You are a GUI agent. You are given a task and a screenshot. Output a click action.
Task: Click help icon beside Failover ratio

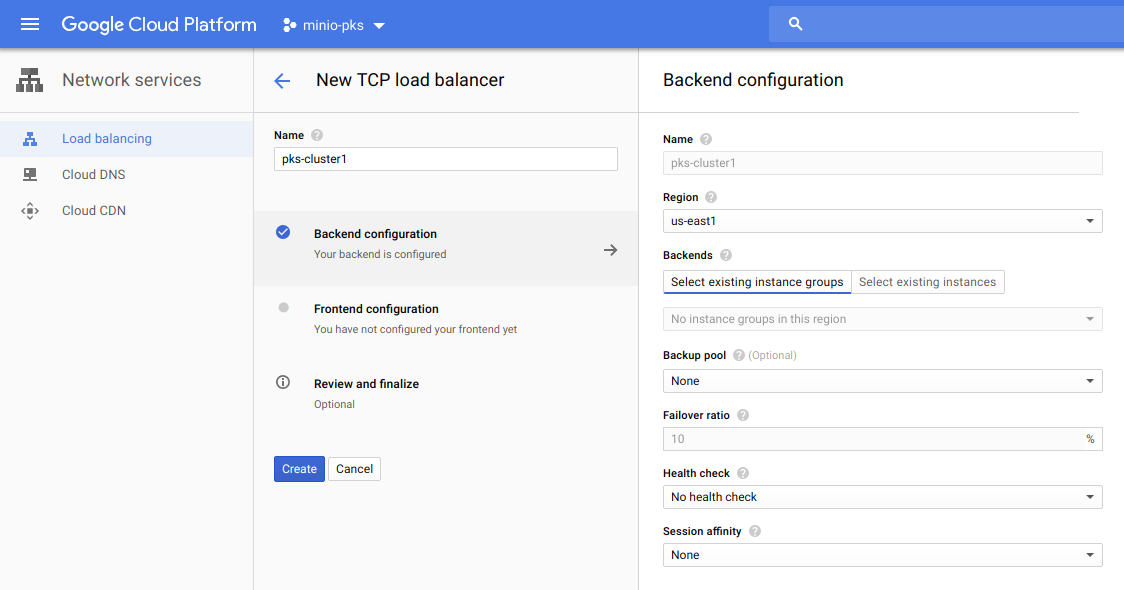point(743,415)
